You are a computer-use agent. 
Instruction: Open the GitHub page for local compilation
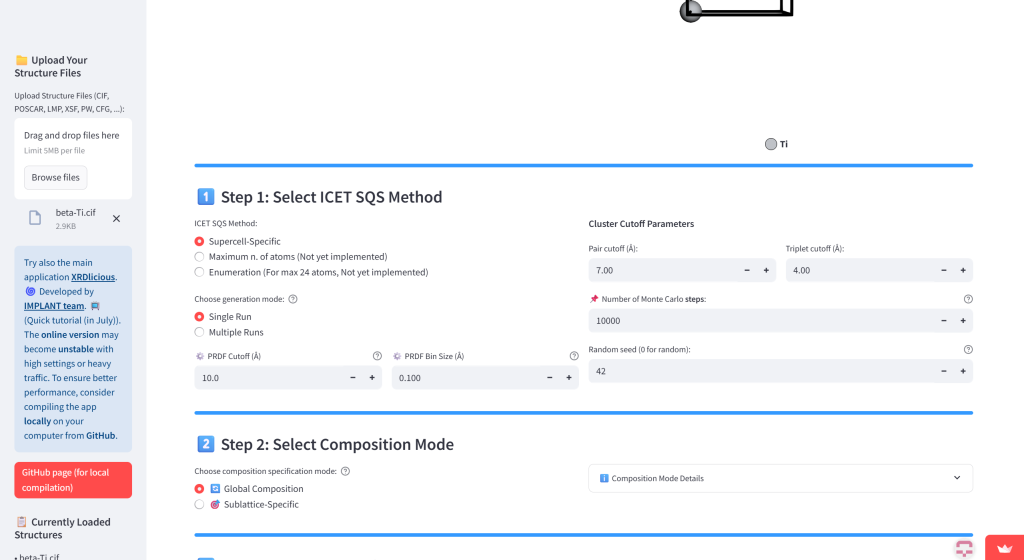[73, 480]
